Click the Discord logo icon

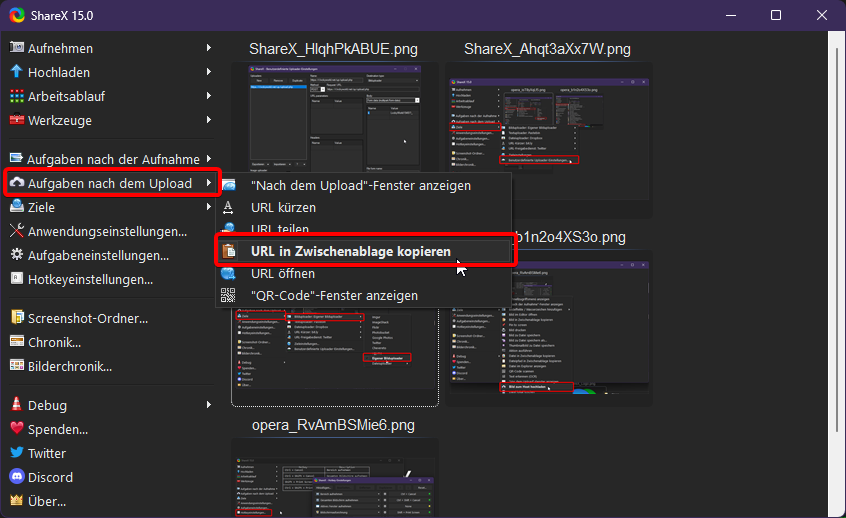point(16,477)
